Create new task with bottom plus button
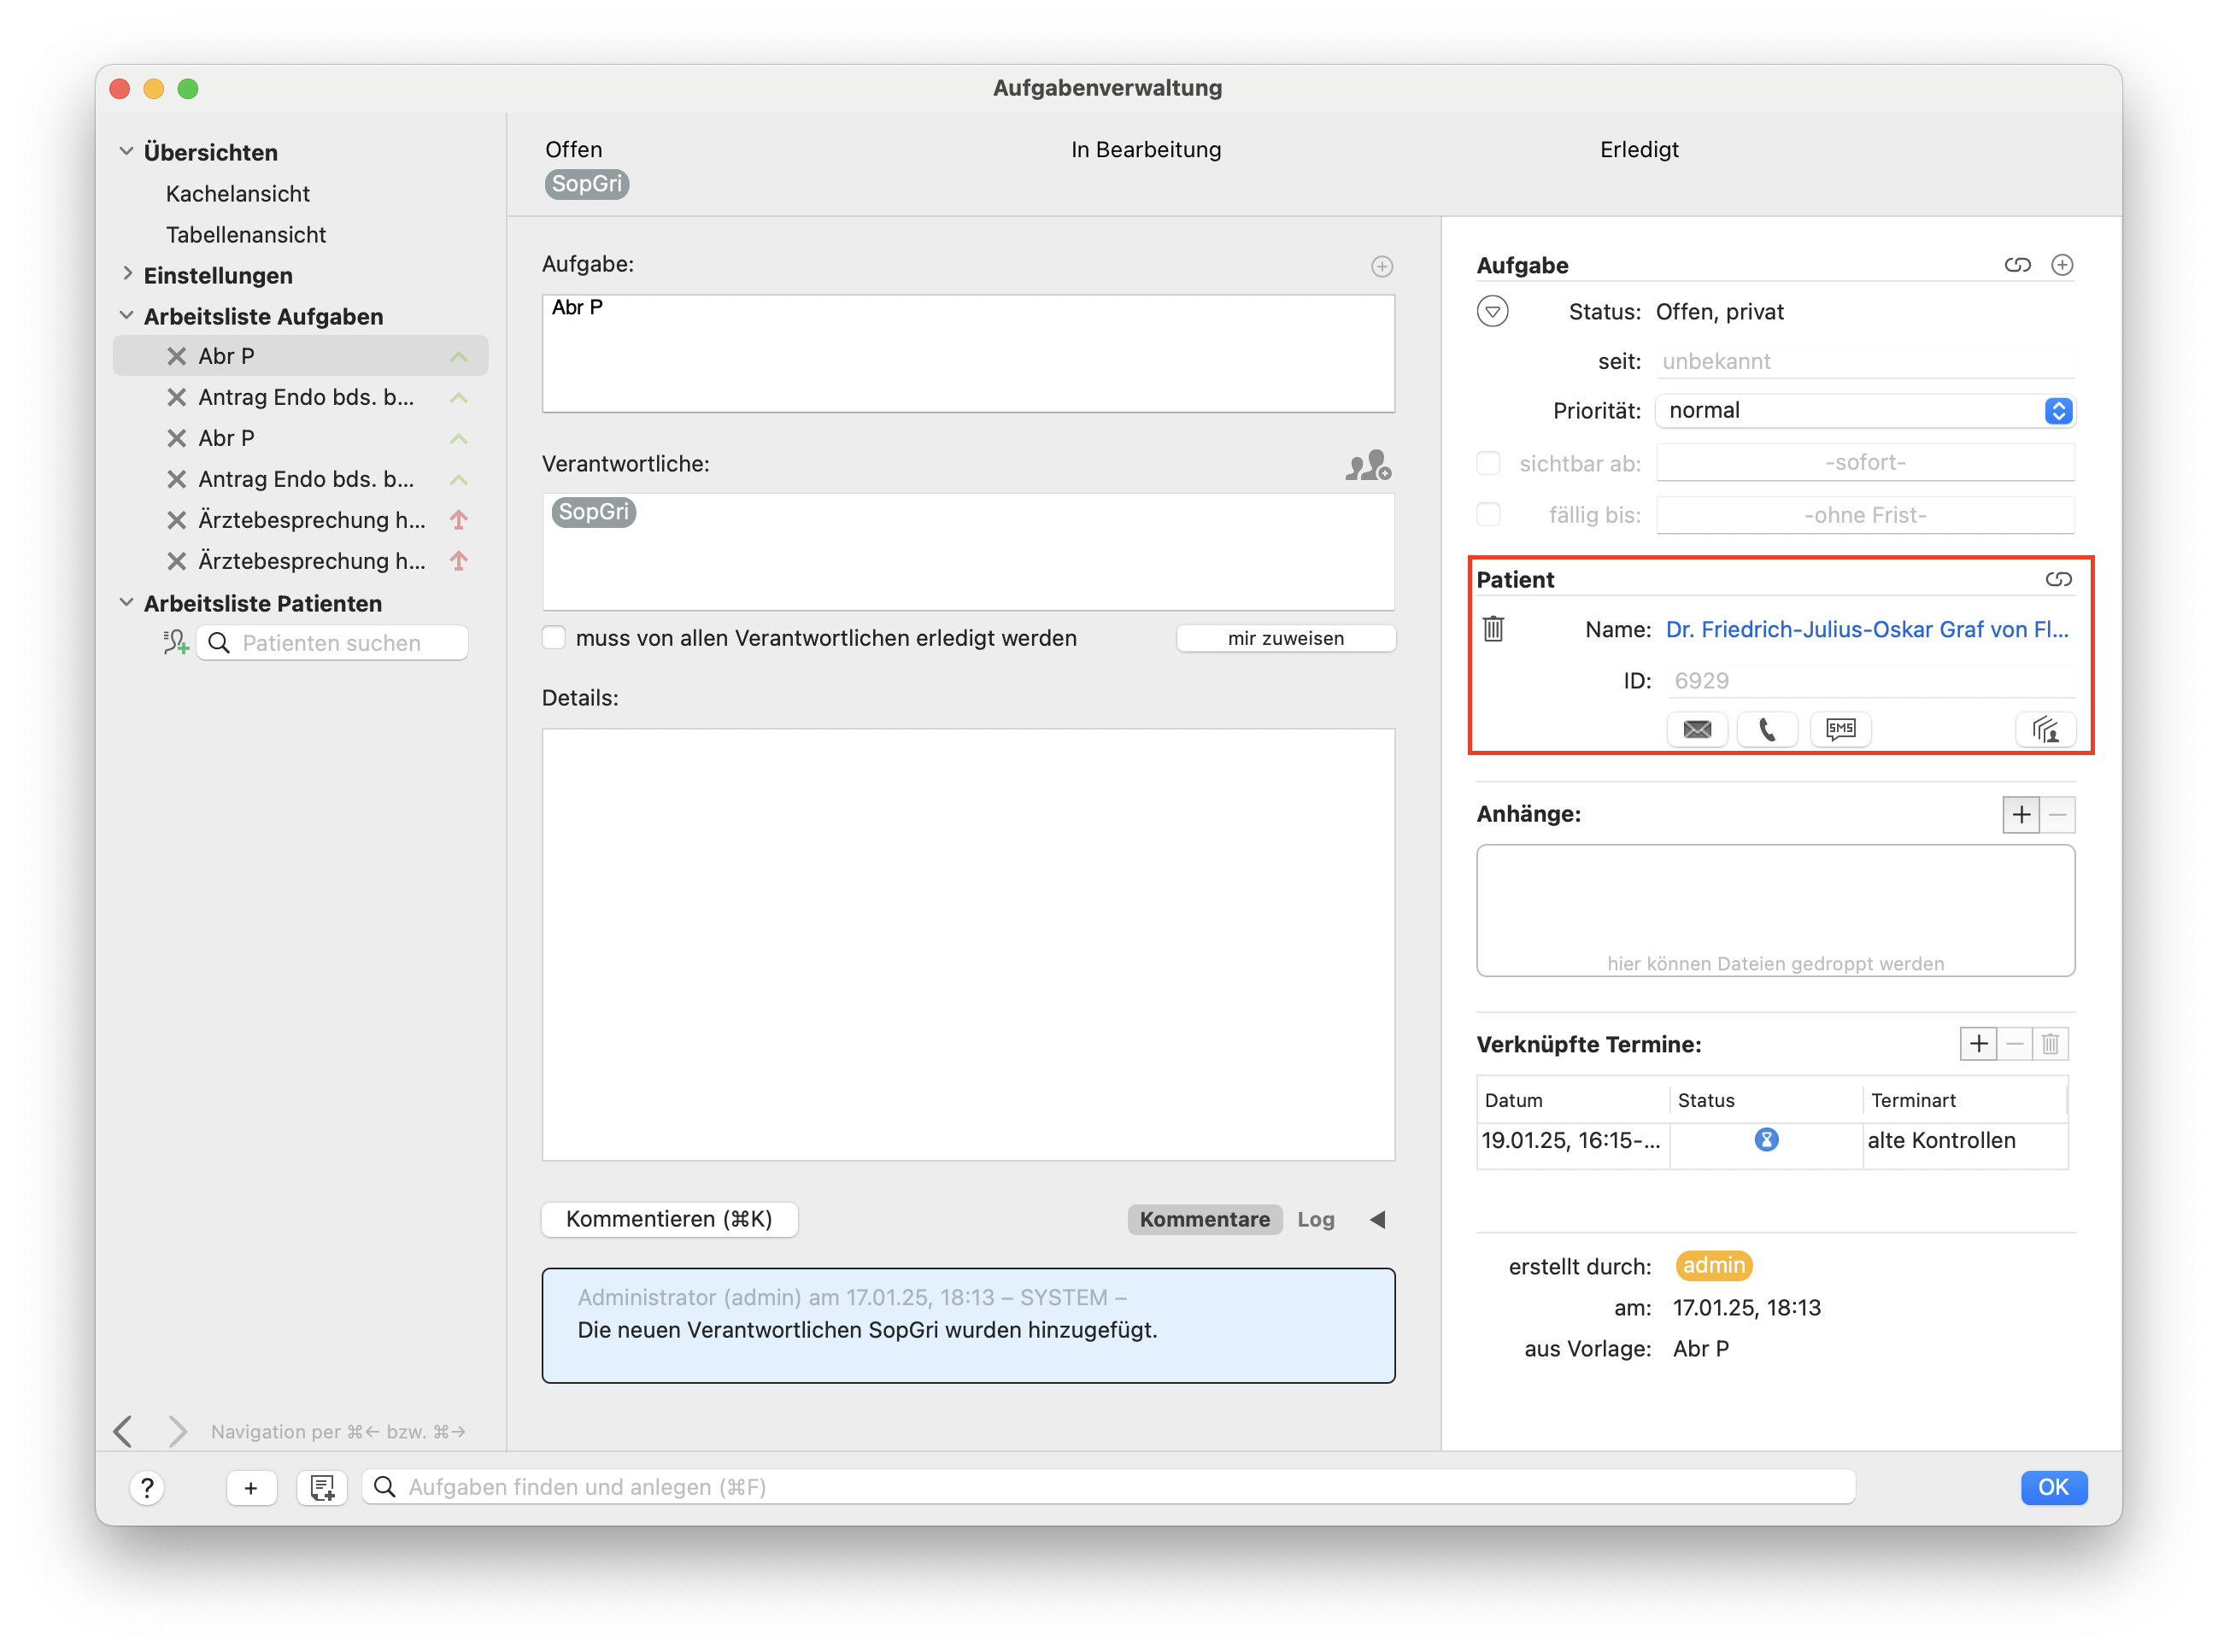The width and height of the screenshot is (2218, 1652). click(x=251, y=1488)
